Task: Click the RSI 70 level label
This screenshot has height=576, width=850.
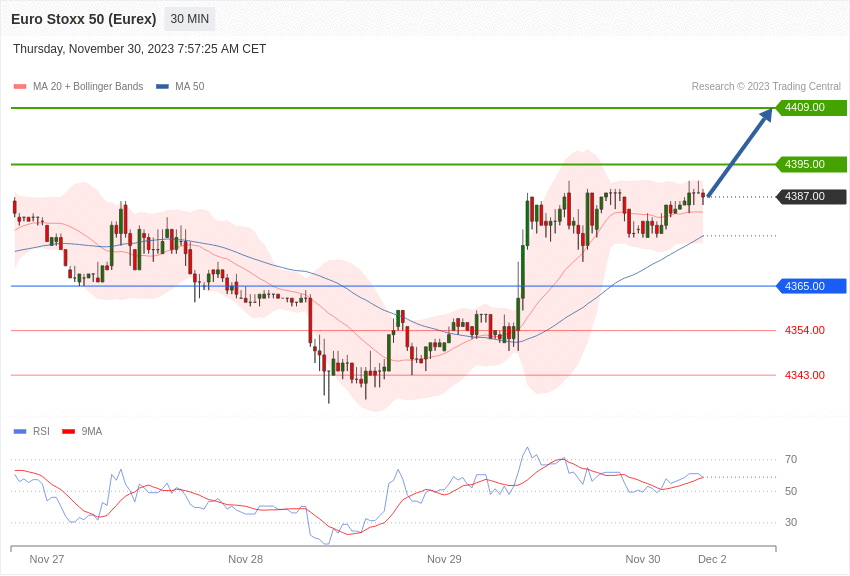Action: (x=791, y=459)
